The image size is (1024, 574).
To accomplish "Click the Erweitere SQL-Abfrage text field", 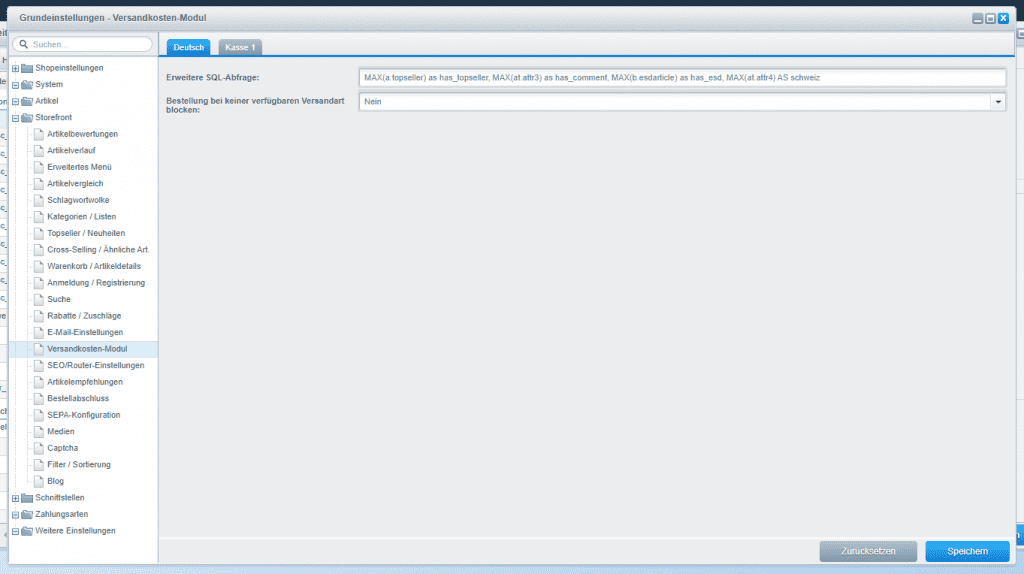I will (680, 77).
